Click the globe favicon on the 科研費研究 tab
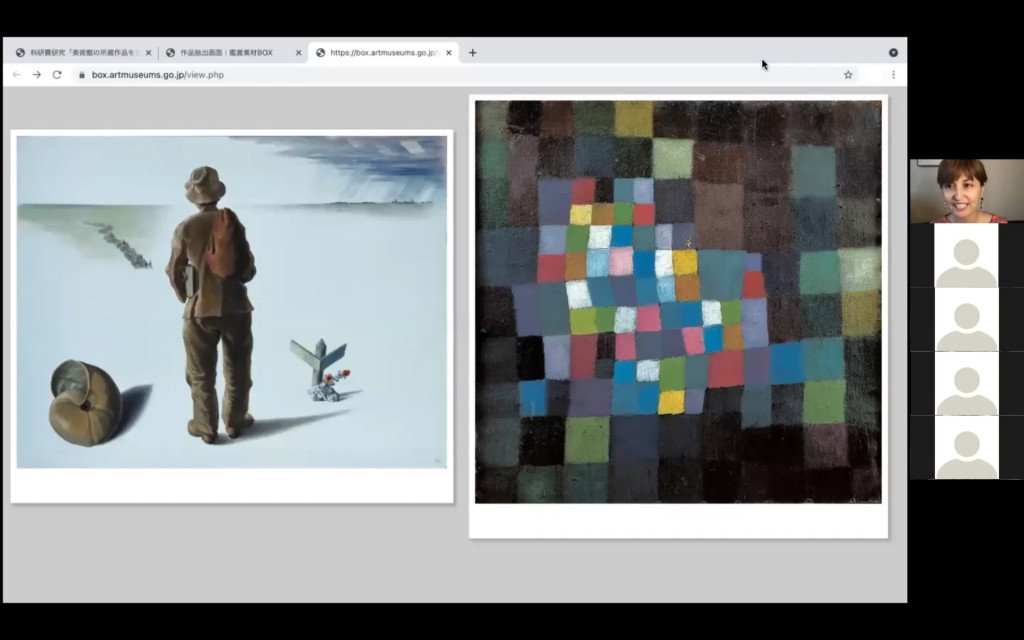The width and height of the screenshot is (1024, 640). click(x=20, y=52)
